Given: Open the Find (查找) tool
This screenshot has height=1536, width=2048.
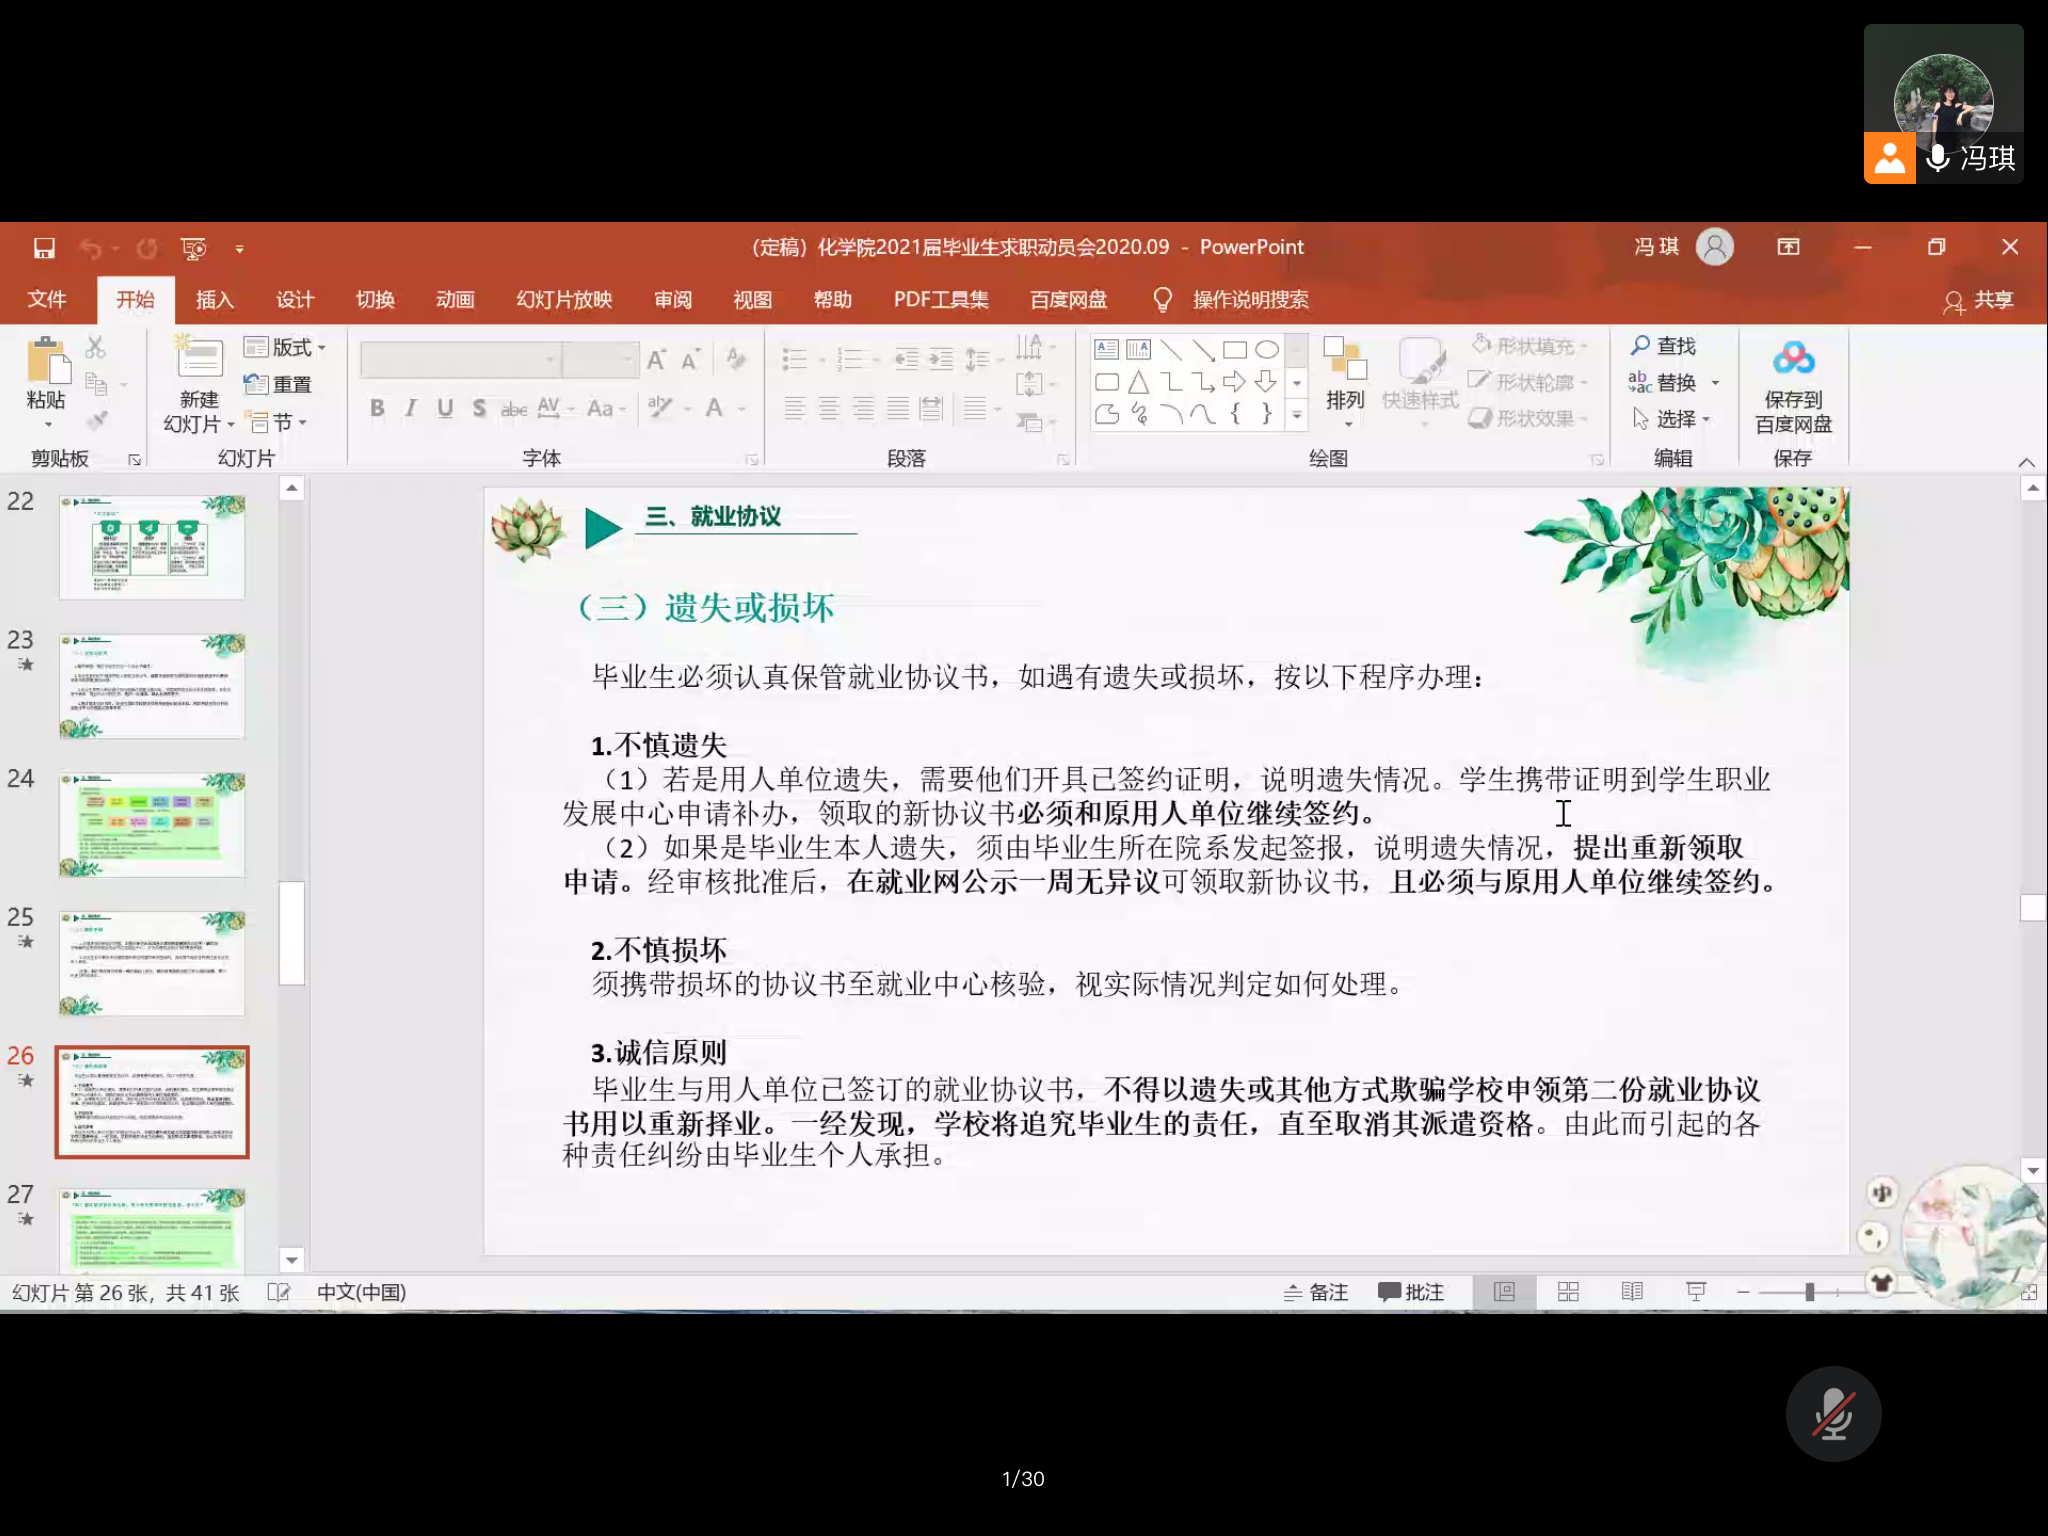Looking at the screenshot, I should (1664, 346).
